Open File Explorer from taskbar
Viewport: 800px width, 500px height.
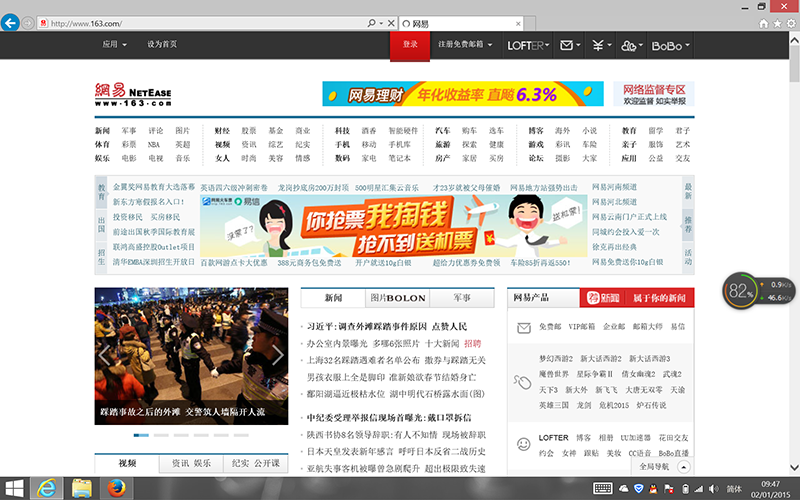tap(81, 489)
